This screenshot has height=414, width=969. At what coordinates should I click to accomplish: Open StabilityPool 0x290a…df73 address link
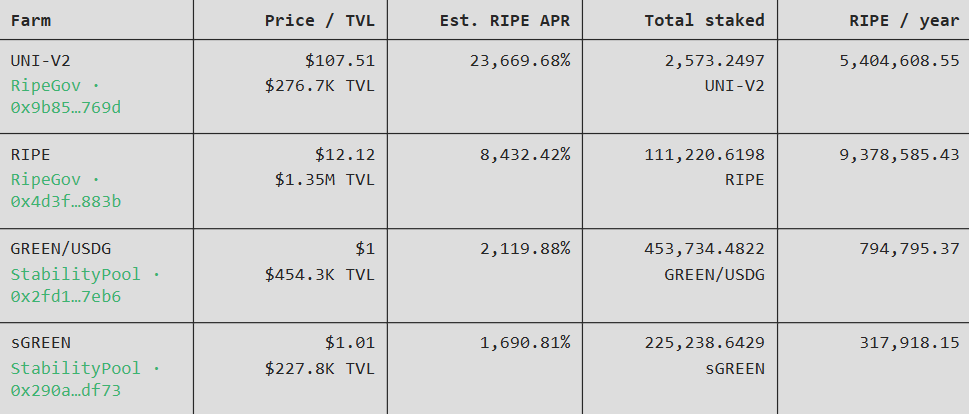[x=85, y=379]
